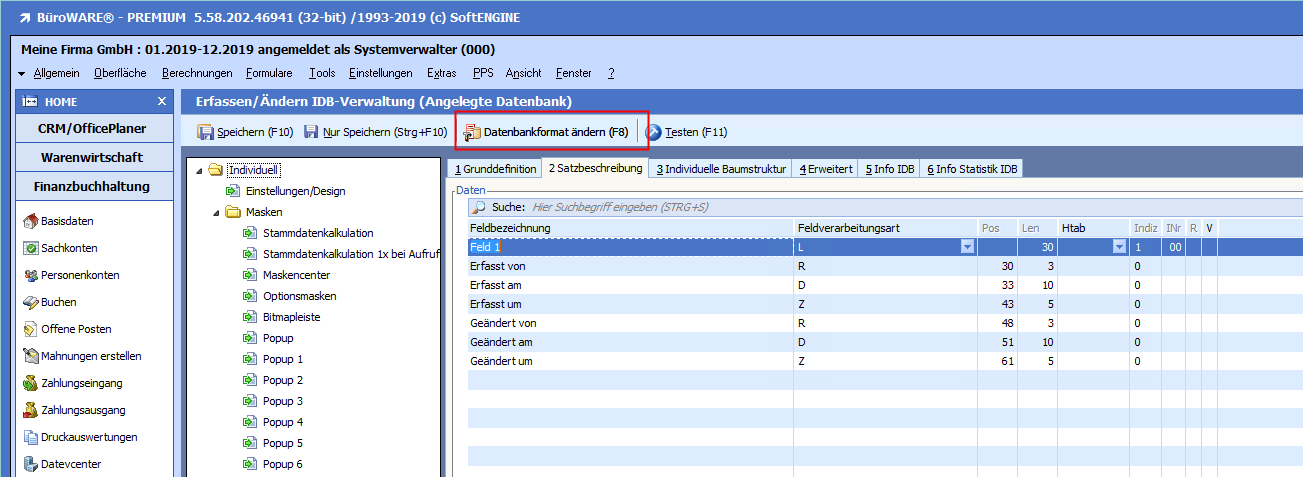Close the HOME sidebar panel

coord(162,101)
